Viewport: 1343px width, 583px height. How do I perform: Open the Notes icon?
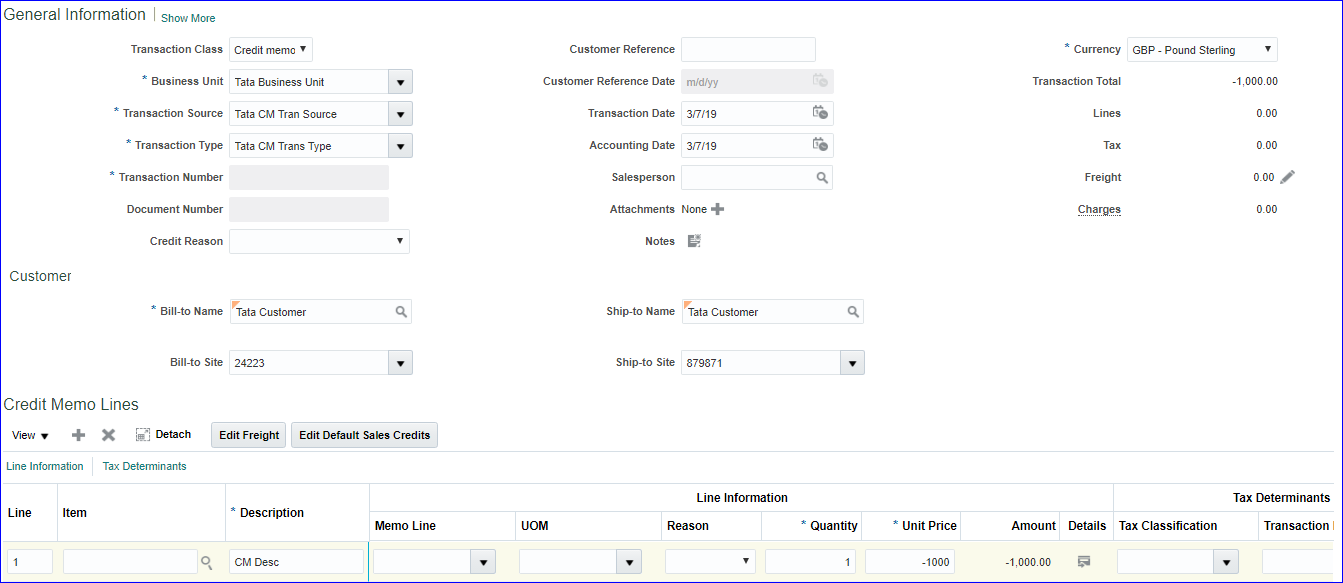[x=694, y=241]
